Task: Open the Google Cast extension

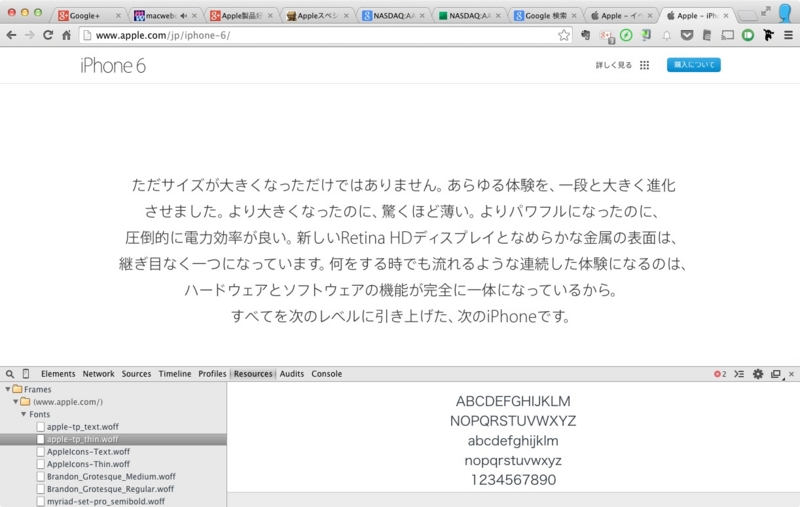Action: pos(727,35)
